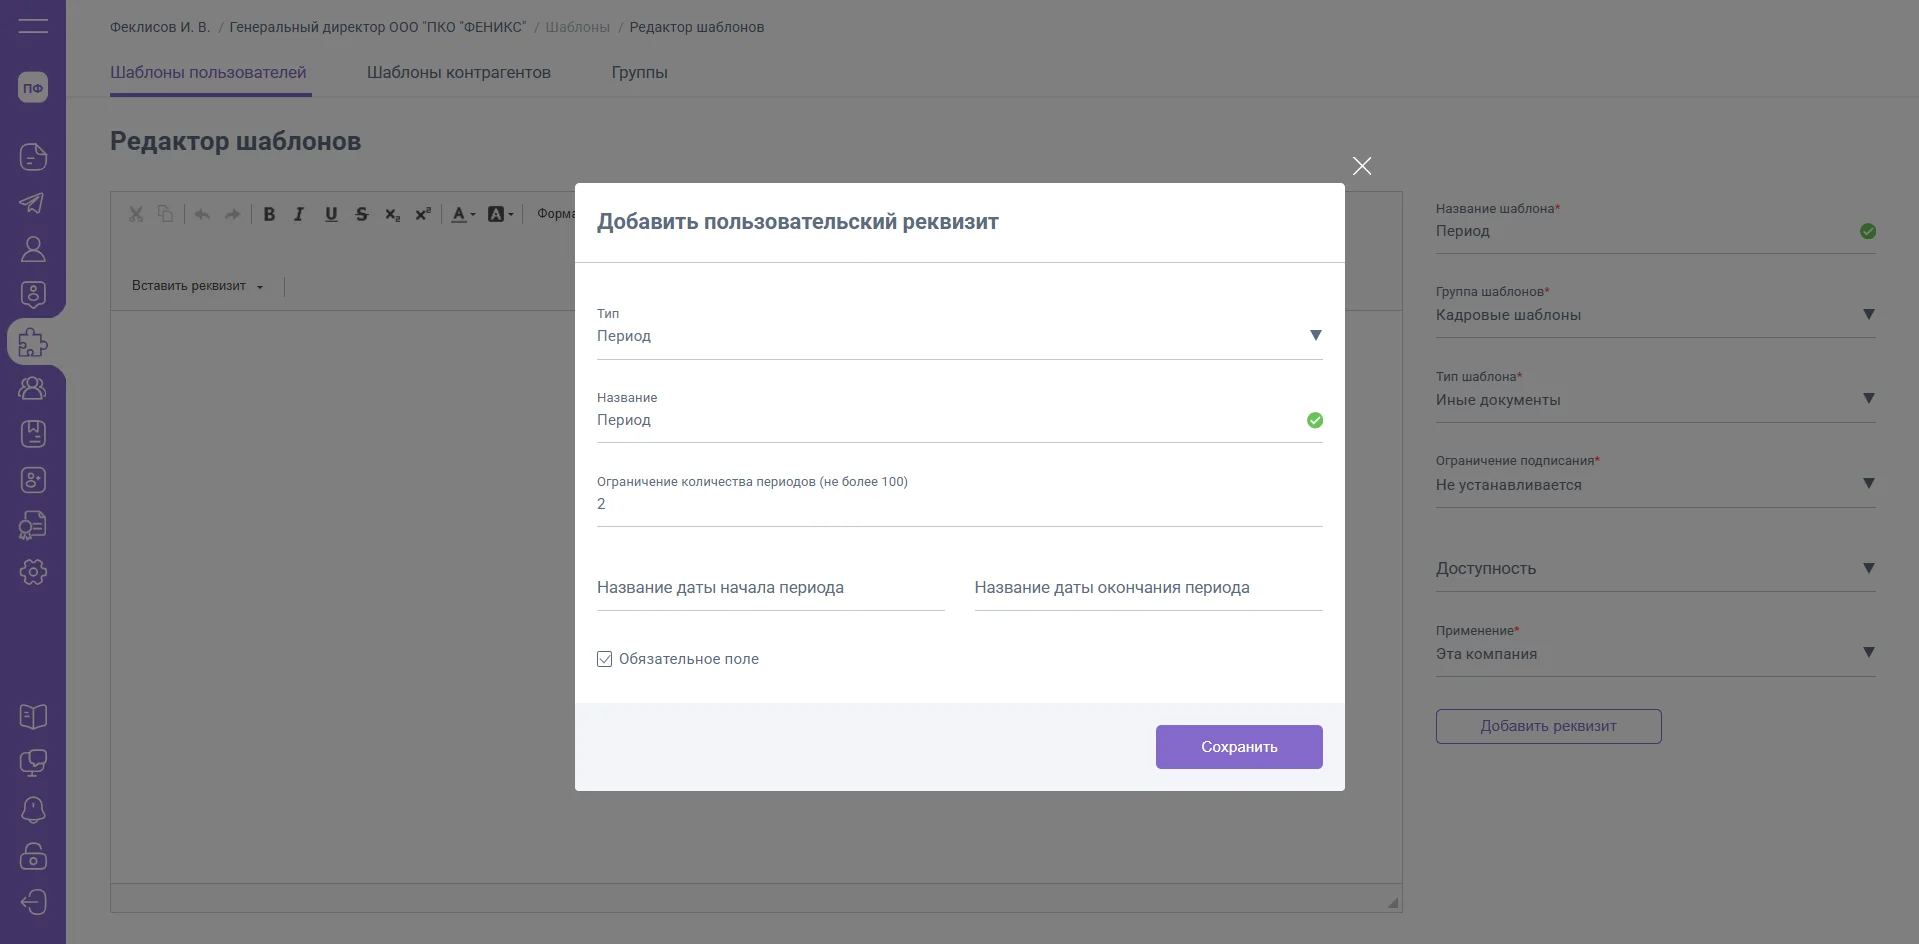Switch to the 'Группы' tab

639,72
